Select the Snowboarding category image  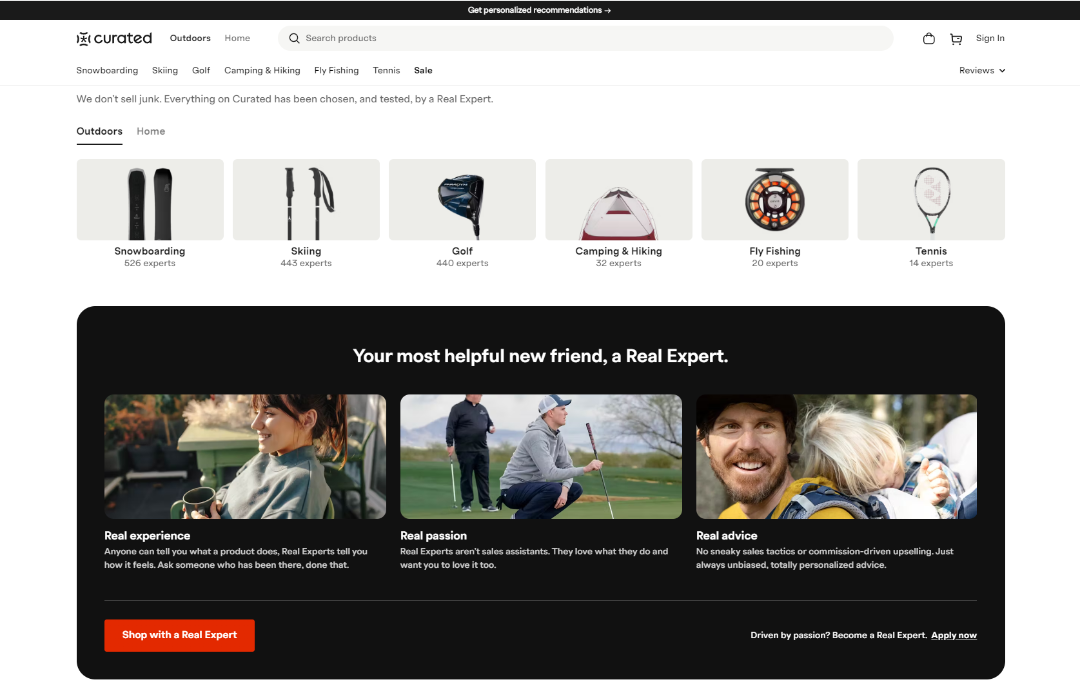(x=150, y=199)
